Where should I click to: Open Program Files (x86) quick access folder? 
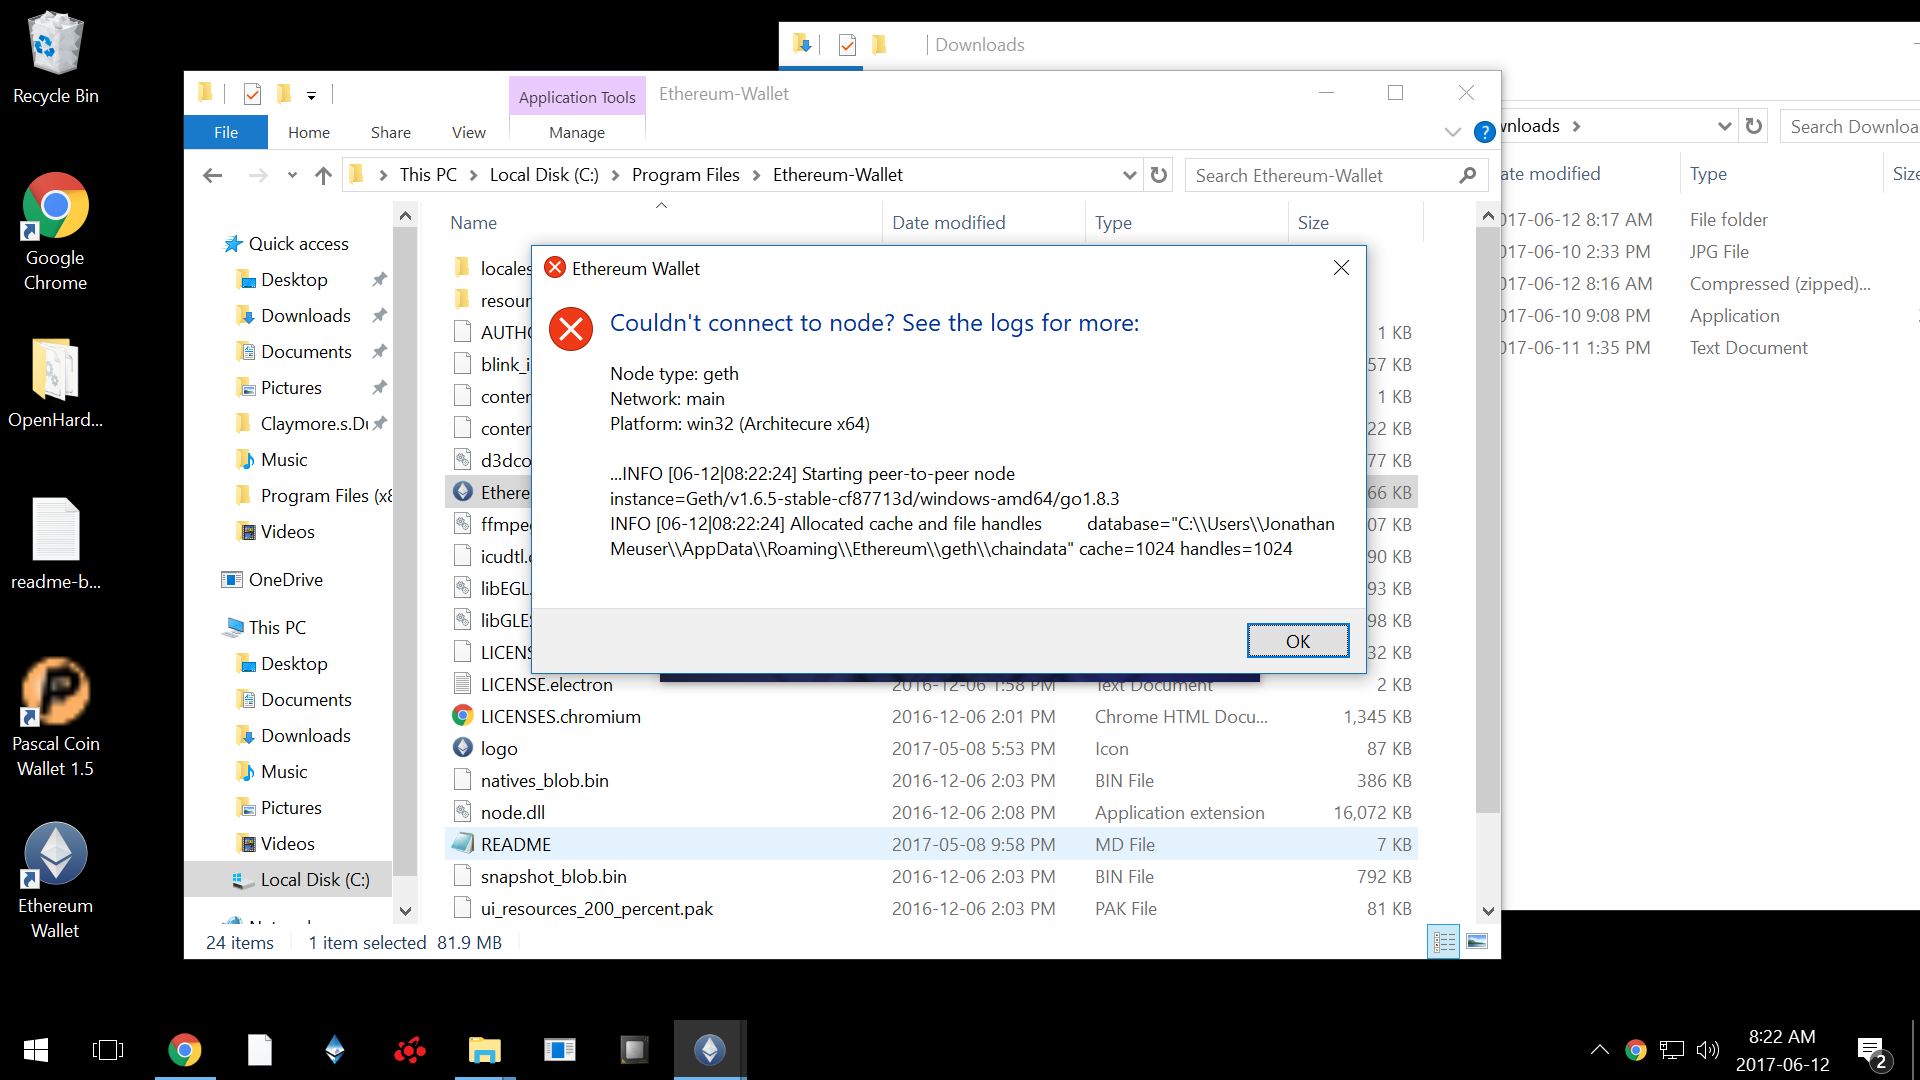pos(313,496)
